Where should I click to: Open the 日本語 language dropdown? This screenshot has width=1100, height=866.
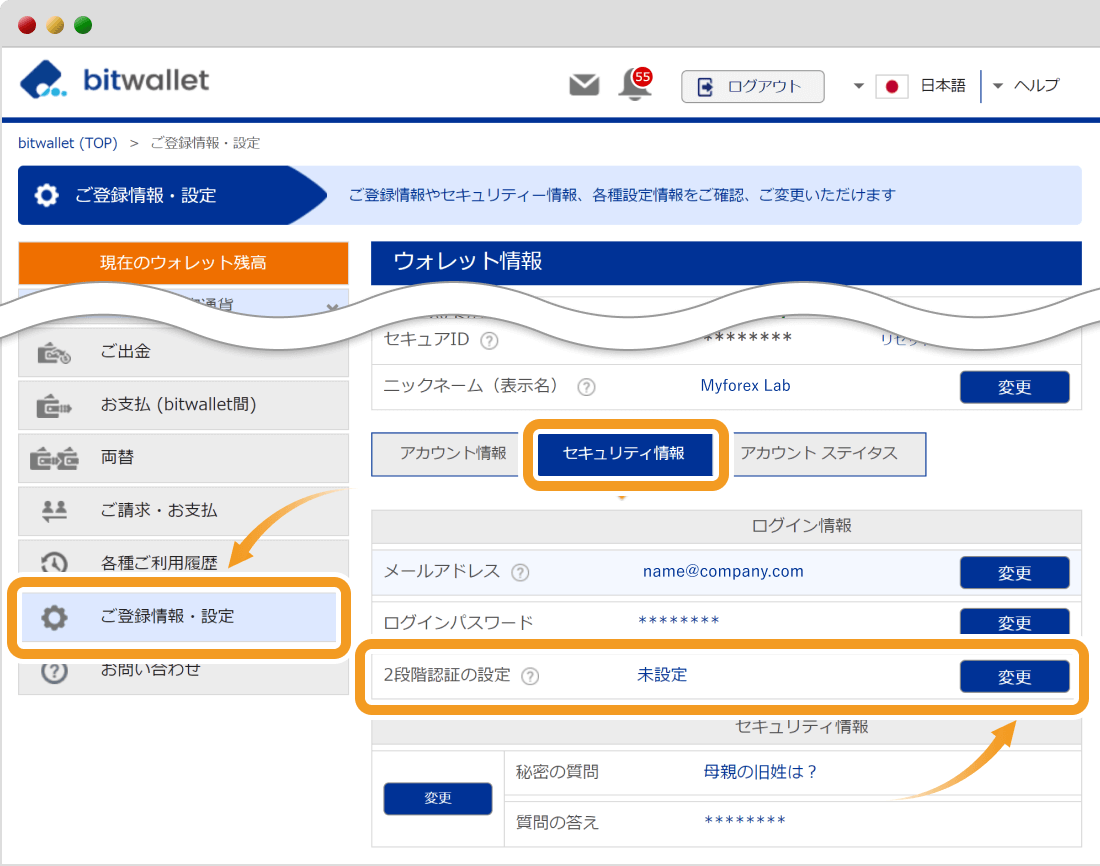[942, 86]
